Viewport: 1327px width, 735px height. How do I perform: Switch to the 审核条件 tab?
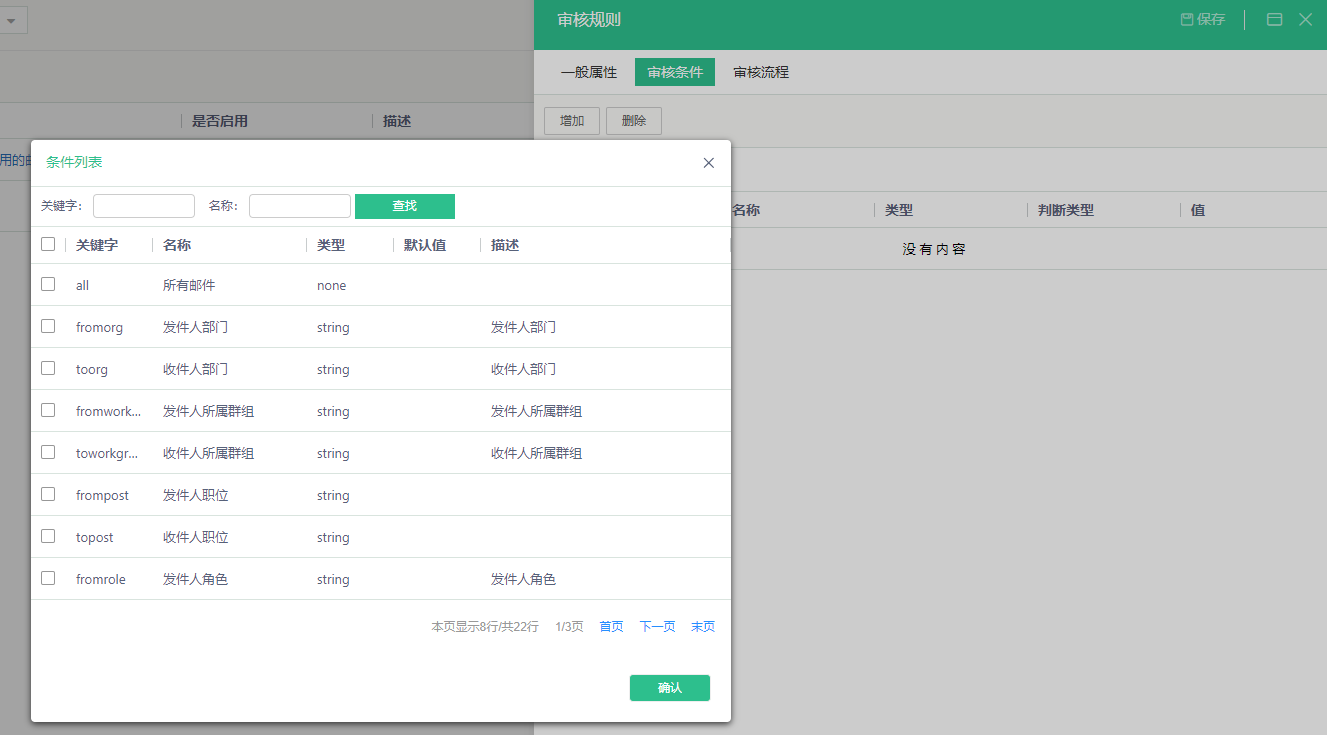675,72
